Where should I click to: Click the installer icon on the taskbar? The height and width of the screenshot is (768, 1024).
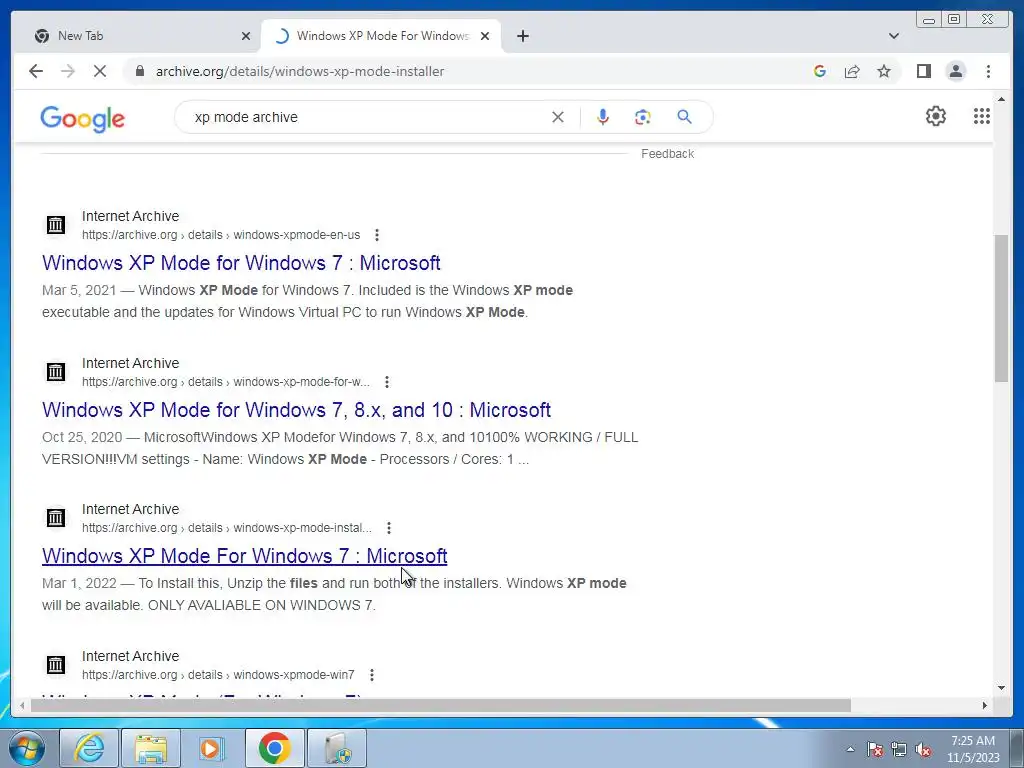click(x=337, y=748)
